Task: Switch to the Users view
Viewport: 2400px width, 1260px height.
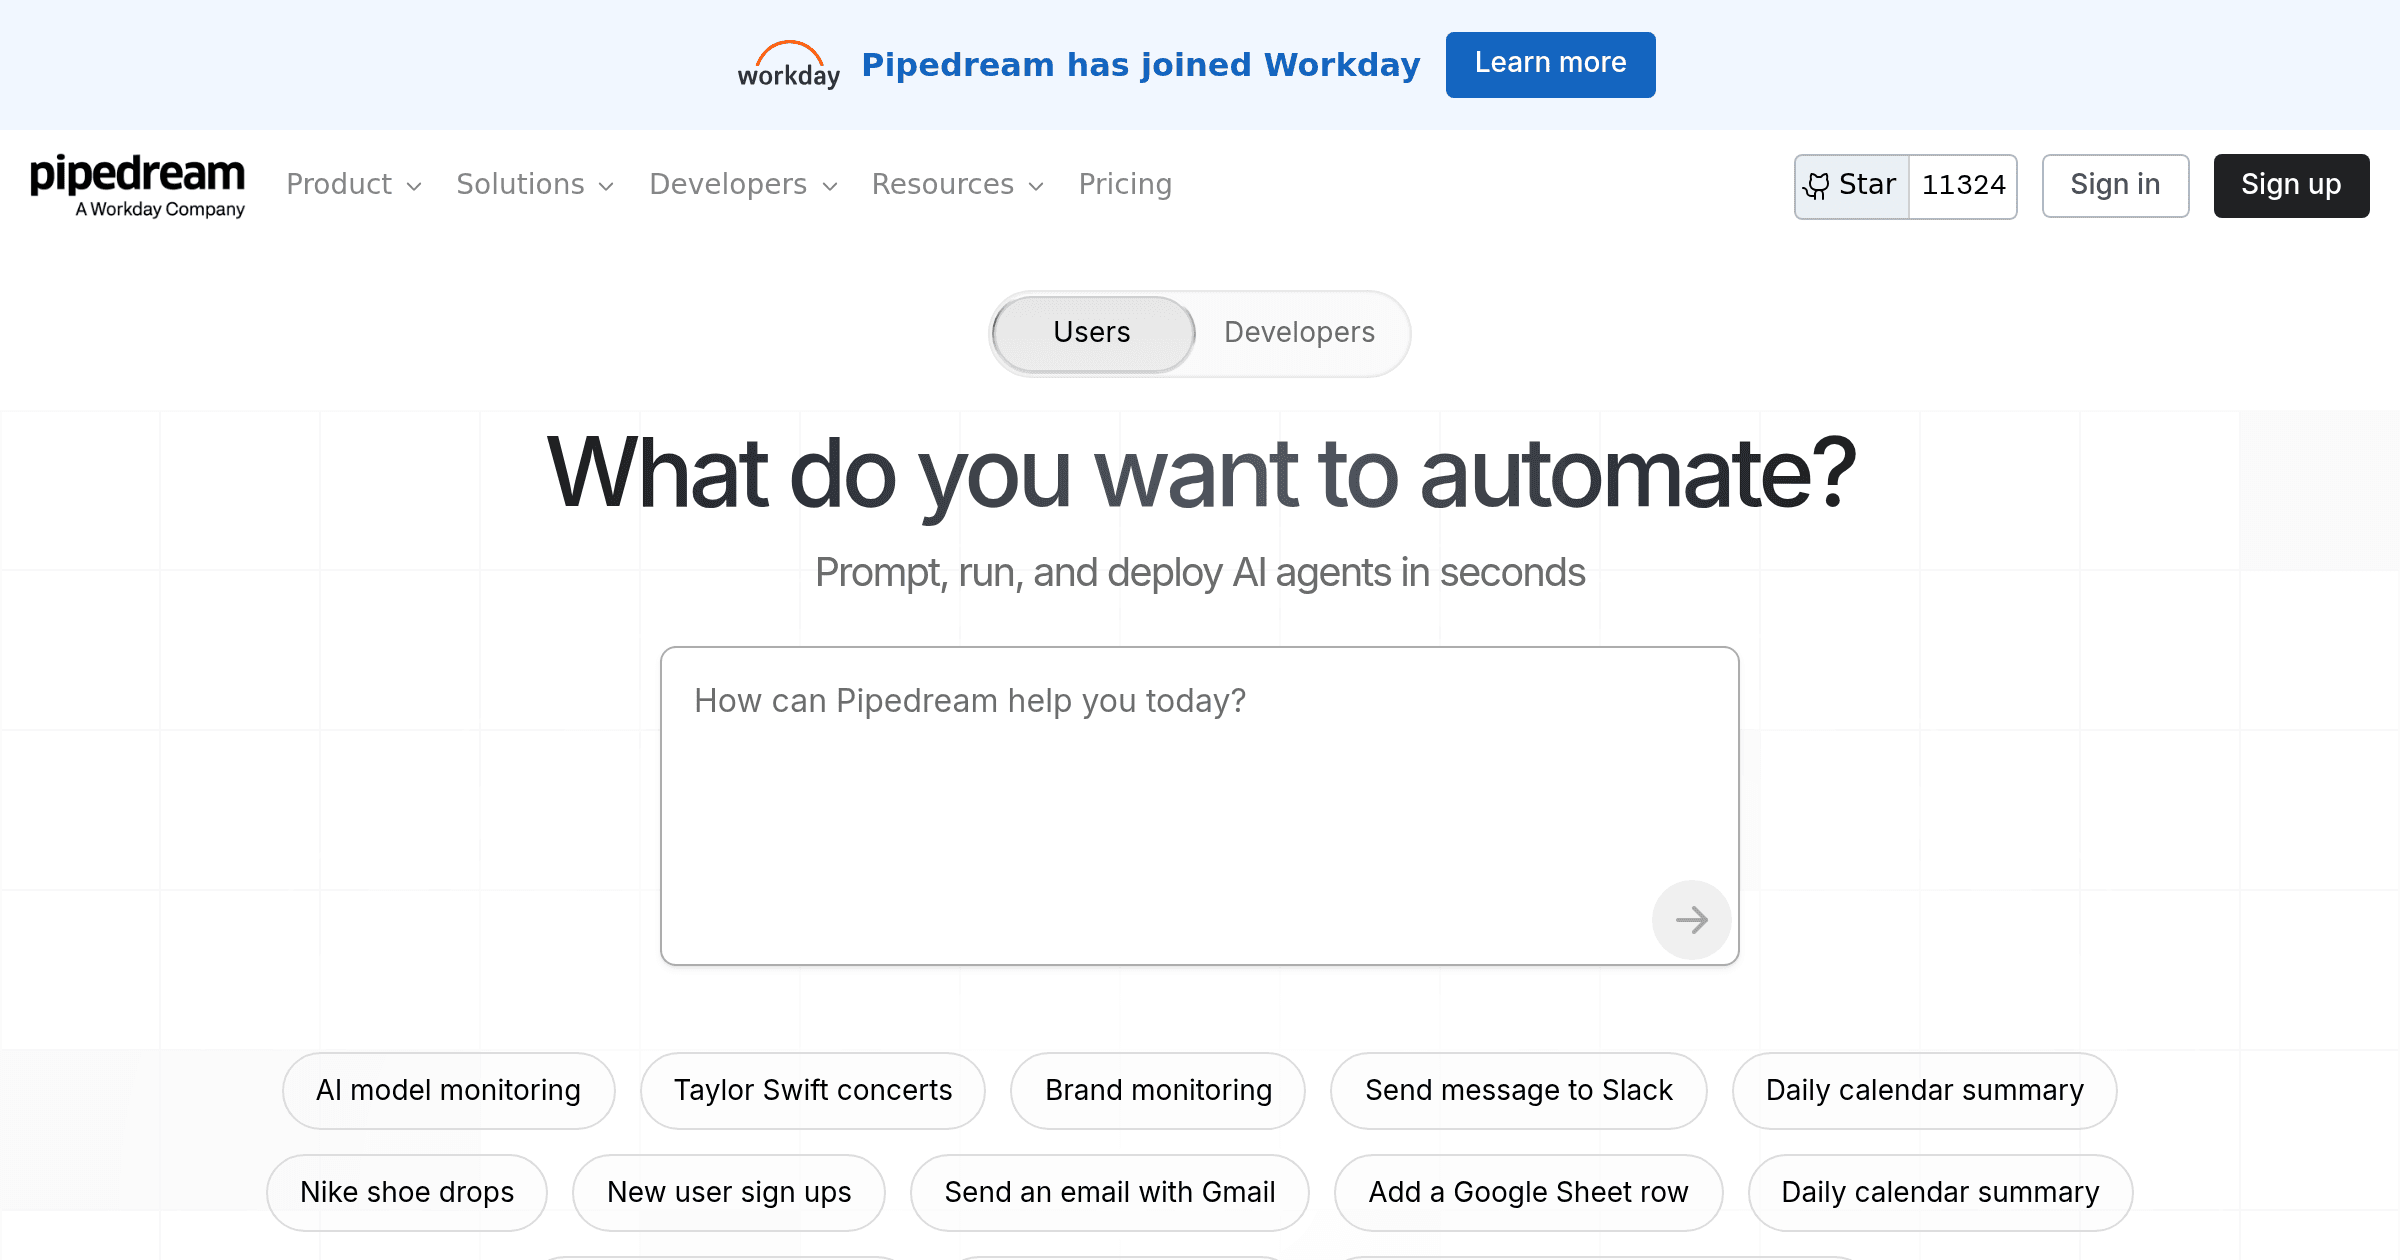Action: pyautogui.click(x=1093, y=333)
